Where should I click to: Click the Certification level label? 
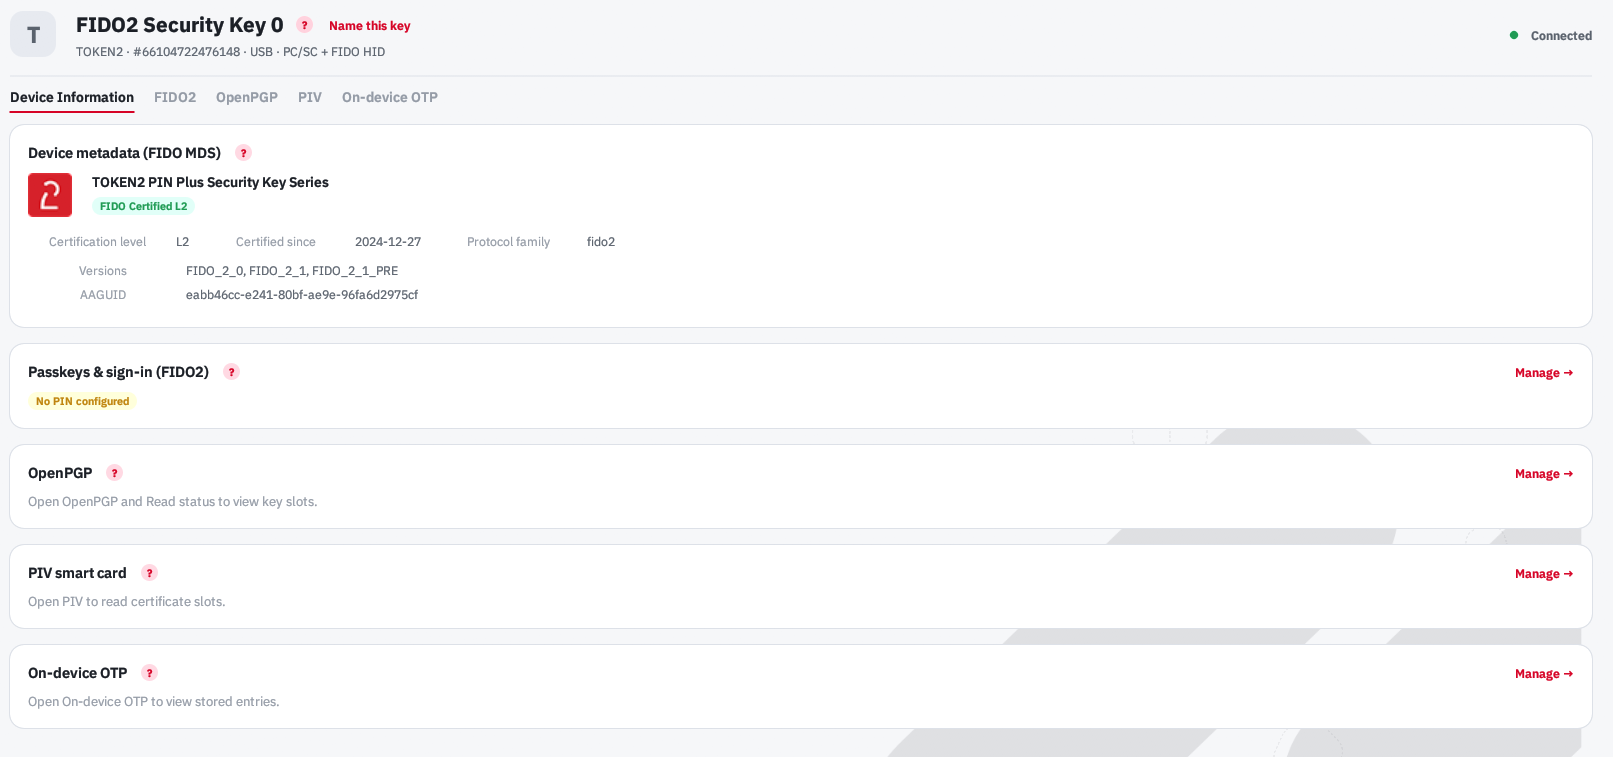pyautogui.click(x=97, y=242)
